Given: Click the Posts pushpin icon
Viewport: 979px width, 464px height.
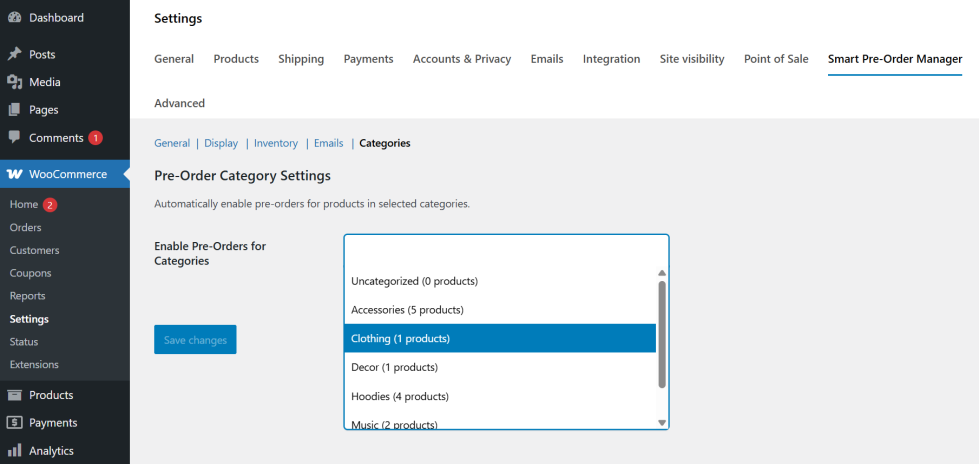Looking at the screenshot, I should point(14,54).
